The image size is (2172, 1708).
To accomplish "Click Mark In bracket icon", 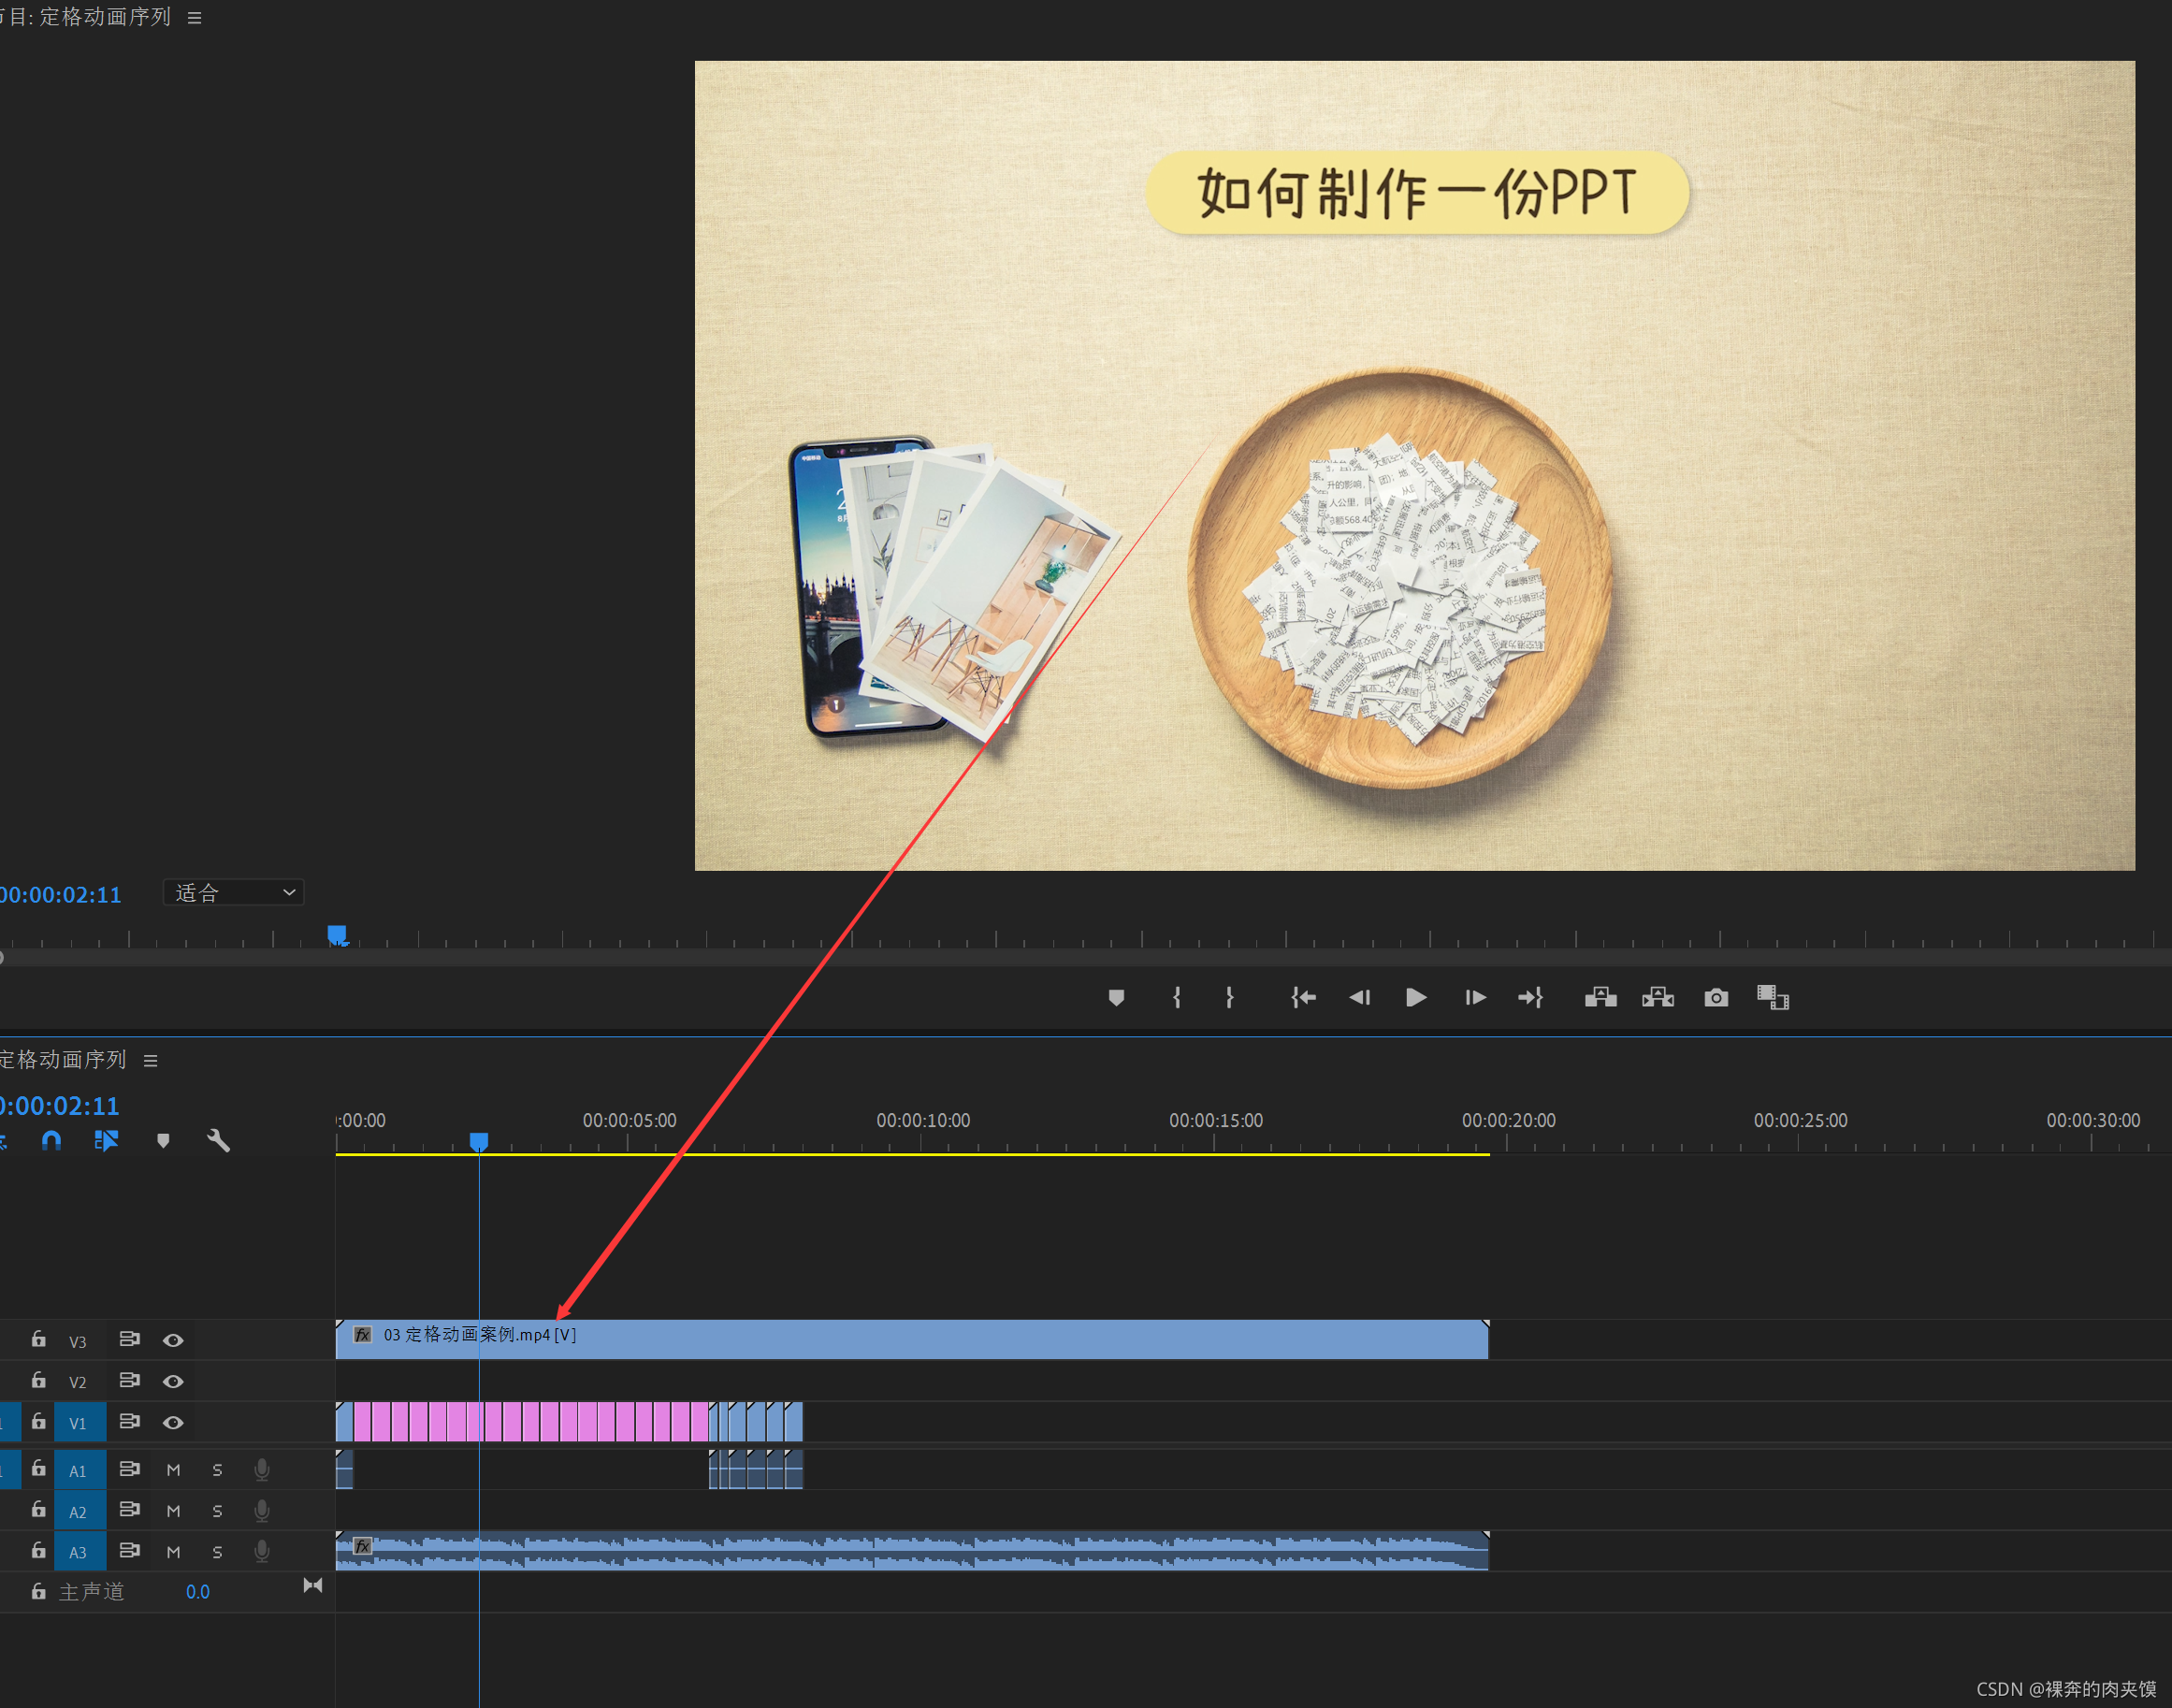I will (x=1177, y=997).
